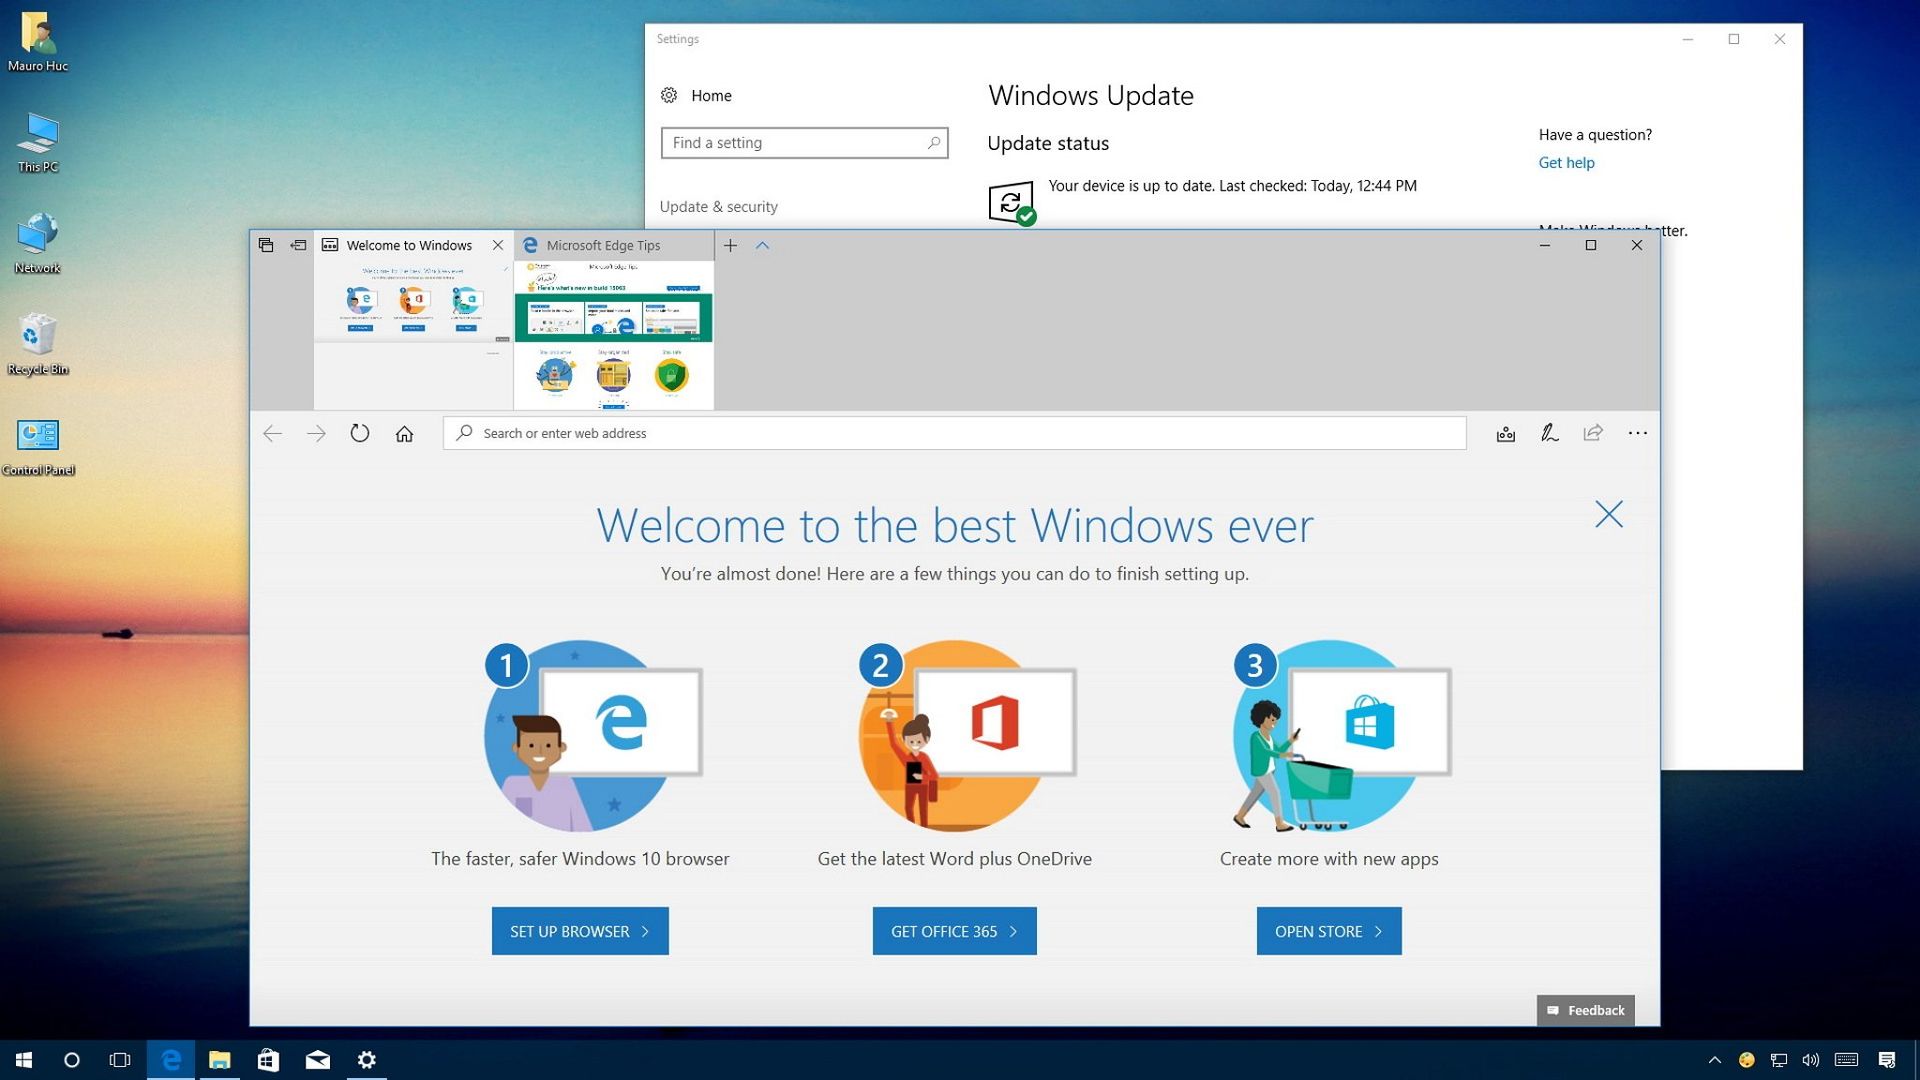Viewport: 1920px width, 1080px height.
Task: Click the Tabs you've set aside icon
Action: point(266,245)
